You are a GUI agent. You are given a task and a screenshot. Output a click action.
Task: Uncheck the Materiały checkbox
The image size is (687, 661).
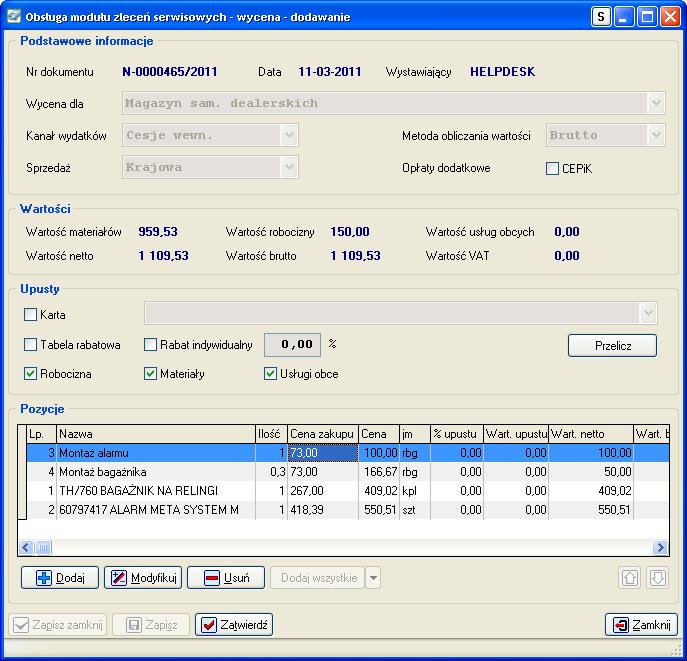[x=150, y=374]
